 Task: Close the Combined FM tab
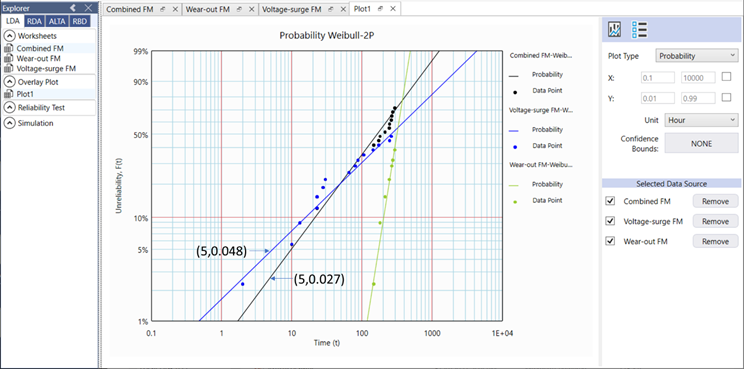tap(175, 9)
